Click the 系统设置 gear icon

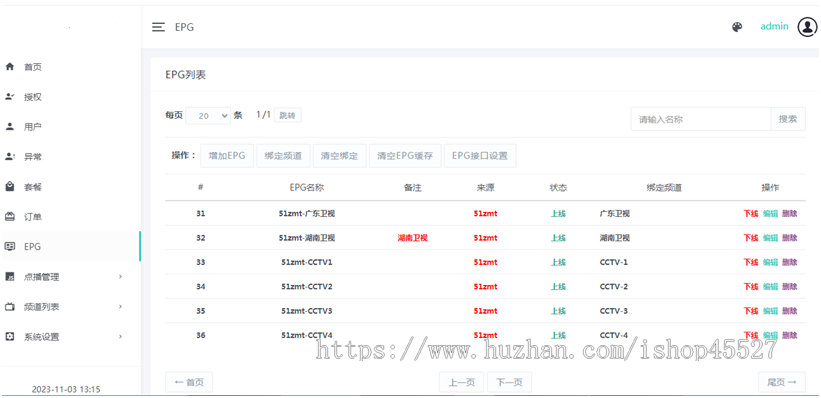tap(9, 336)
